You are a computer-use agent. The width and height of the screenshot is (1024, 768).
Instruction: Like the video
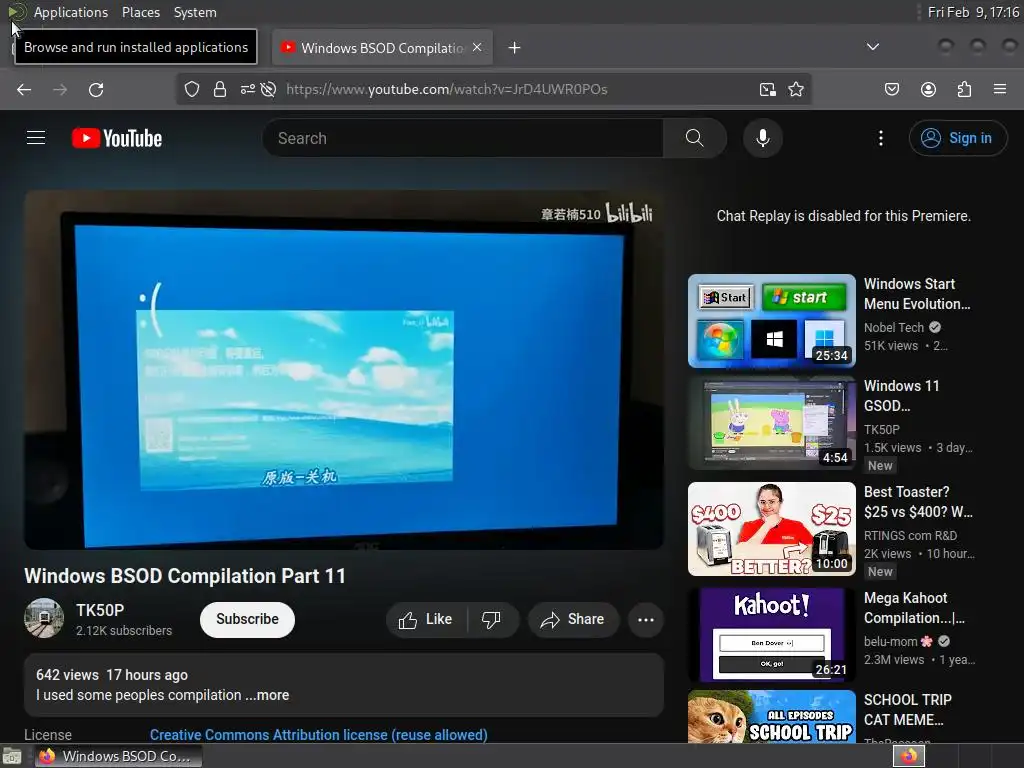[426, 620]
